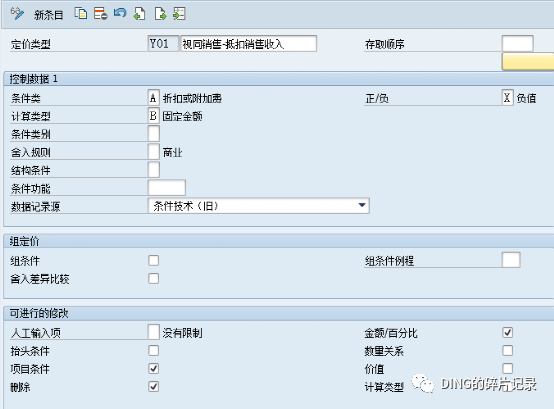Go to previous entry icon
Viewport: 554px width, 409px height.
[140, 14]
